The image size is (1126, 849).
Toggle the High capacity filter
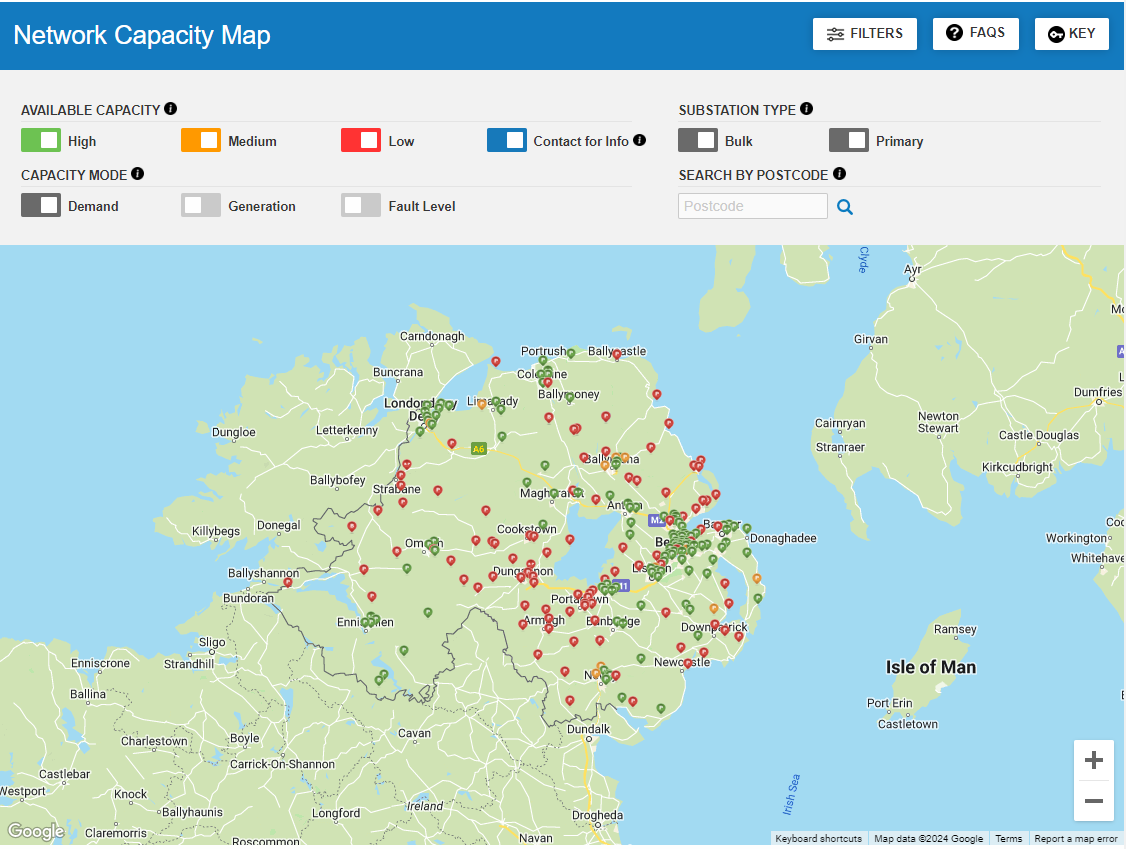coord(41,140)
